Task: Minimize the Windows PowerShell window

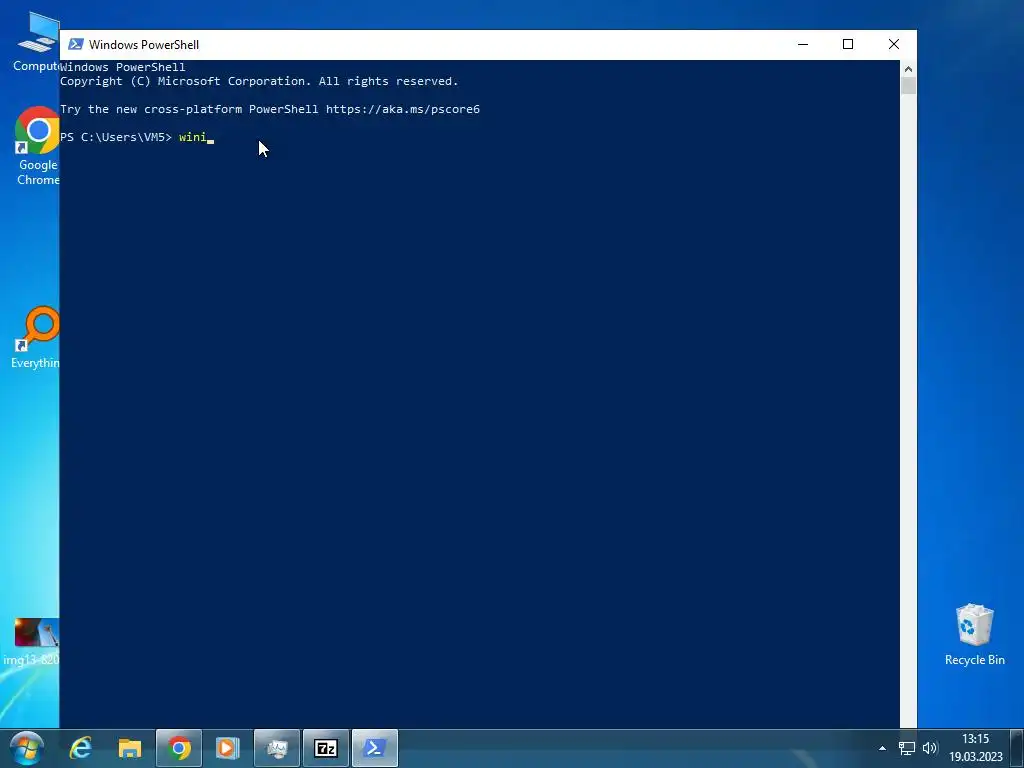Action: (x=803, y=44)
